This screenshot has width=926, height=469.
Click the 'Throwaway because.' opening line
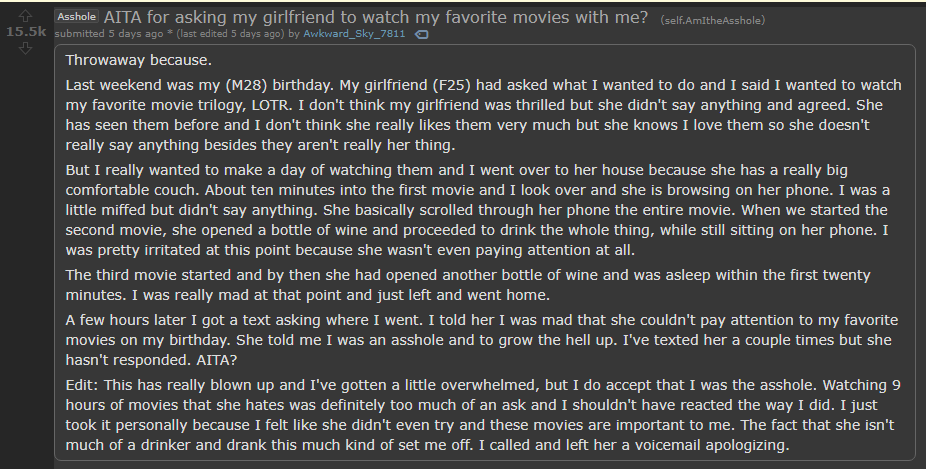138,60
